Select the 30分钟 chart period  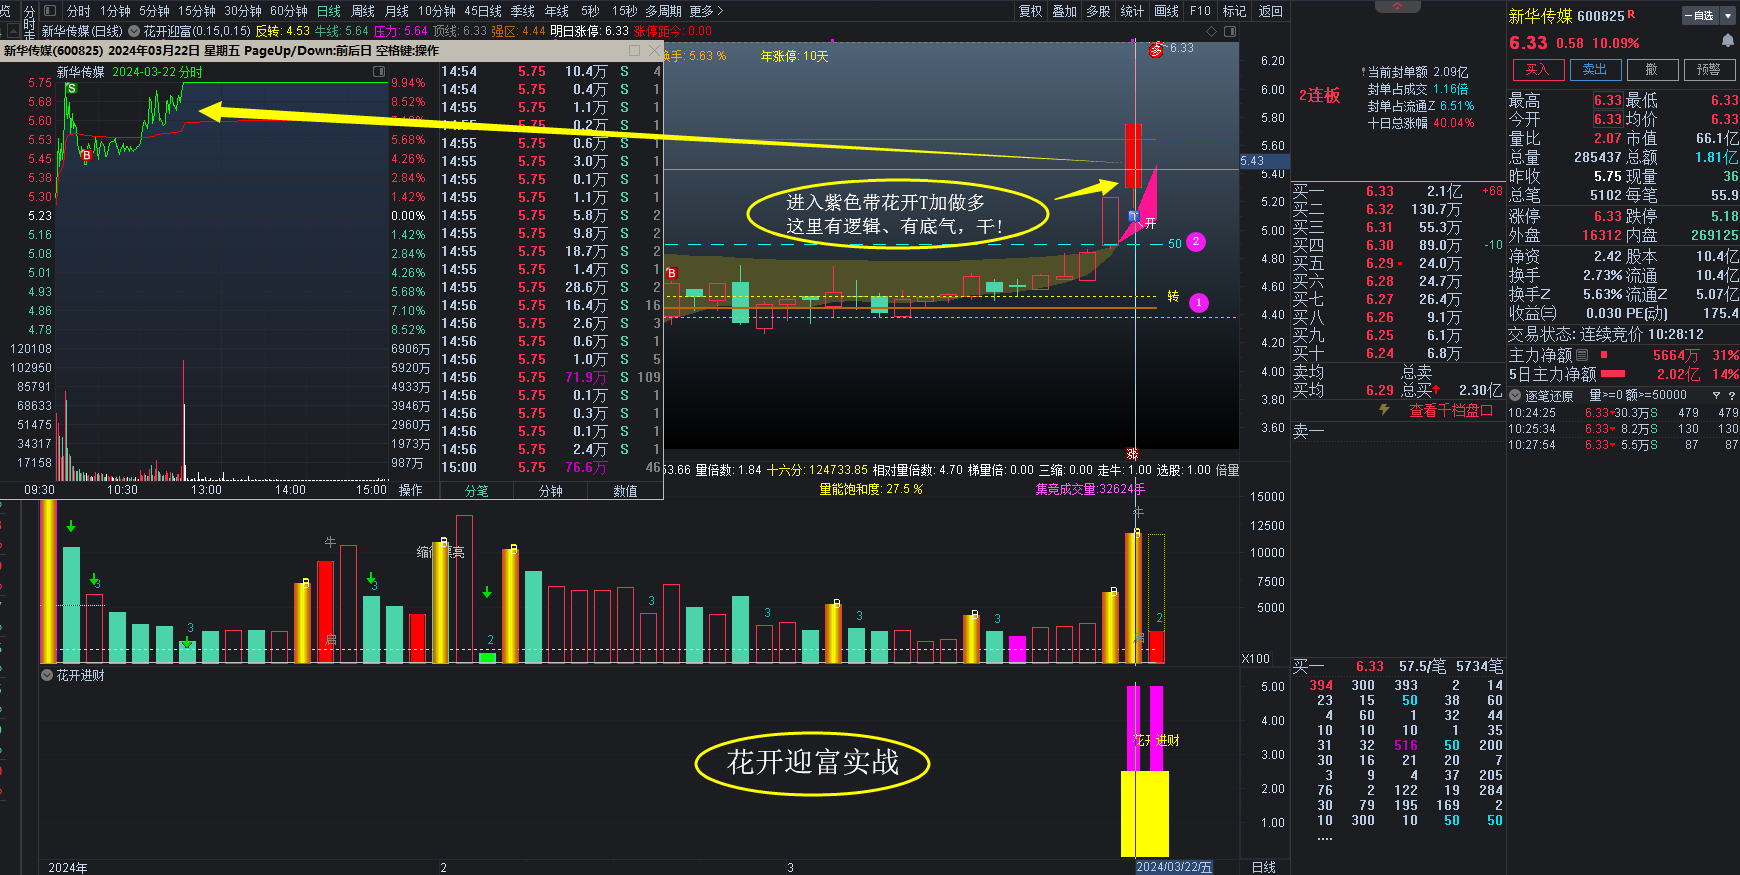243,11
